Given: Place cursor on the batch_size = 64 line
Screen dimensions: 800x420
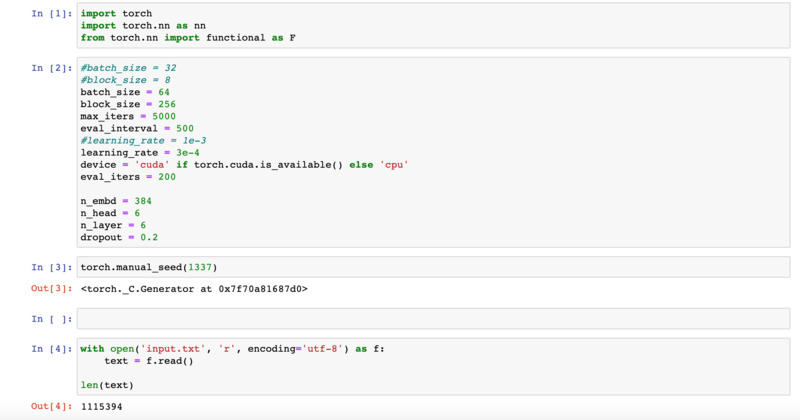Looking at the screenshot, I should (x=125, y=92).
